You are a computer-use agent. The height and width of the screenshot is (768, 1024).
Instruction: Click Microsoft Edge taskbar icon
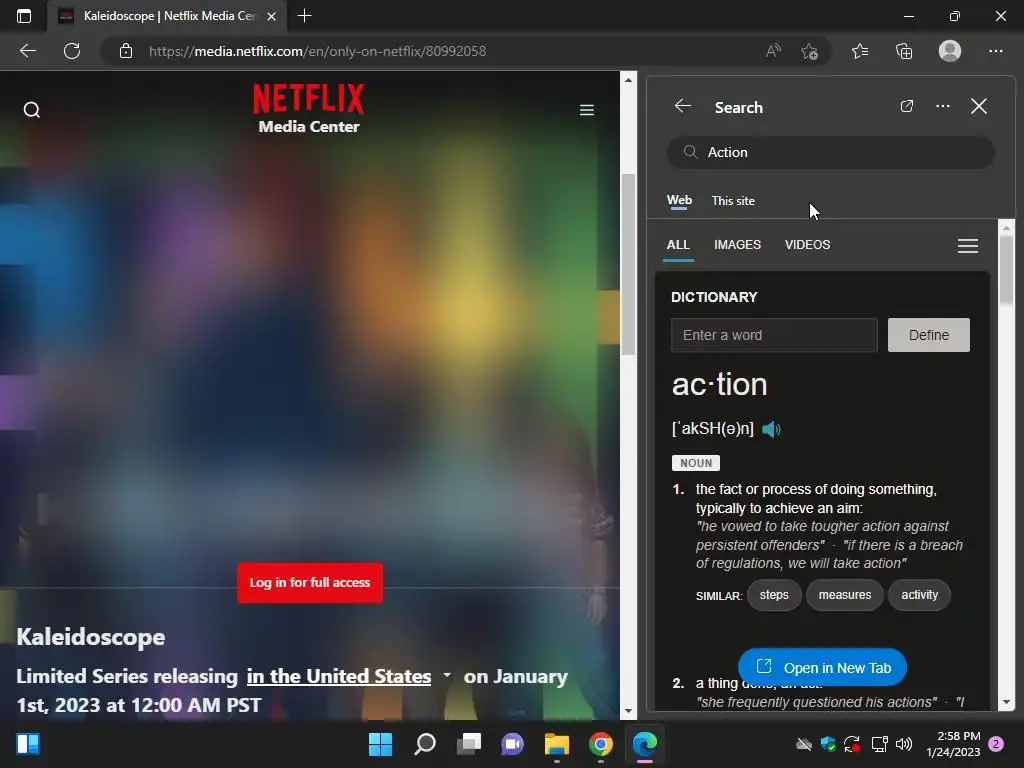(645, 744)
